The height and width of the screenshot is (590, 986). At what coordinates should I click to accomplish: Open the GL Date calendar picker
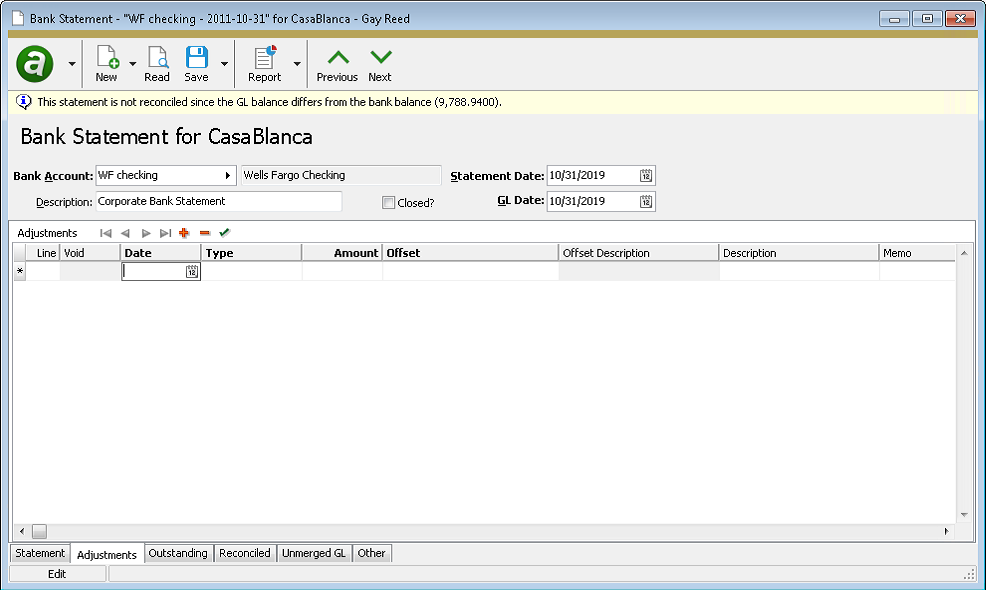click(x=646, y=201)
